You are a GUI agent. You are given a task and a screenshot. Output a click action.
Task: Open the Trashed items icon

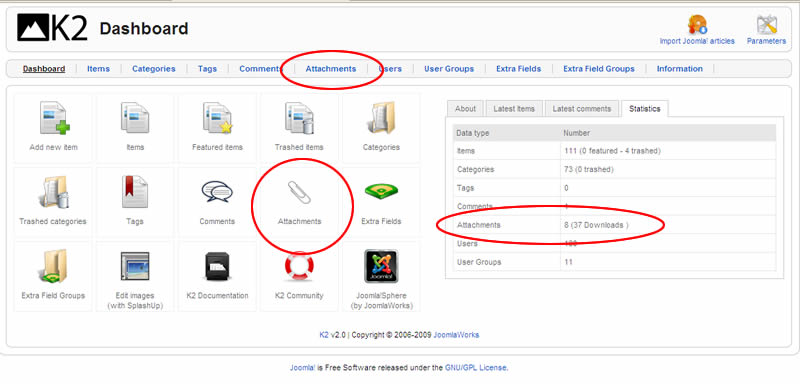(299, 118)
